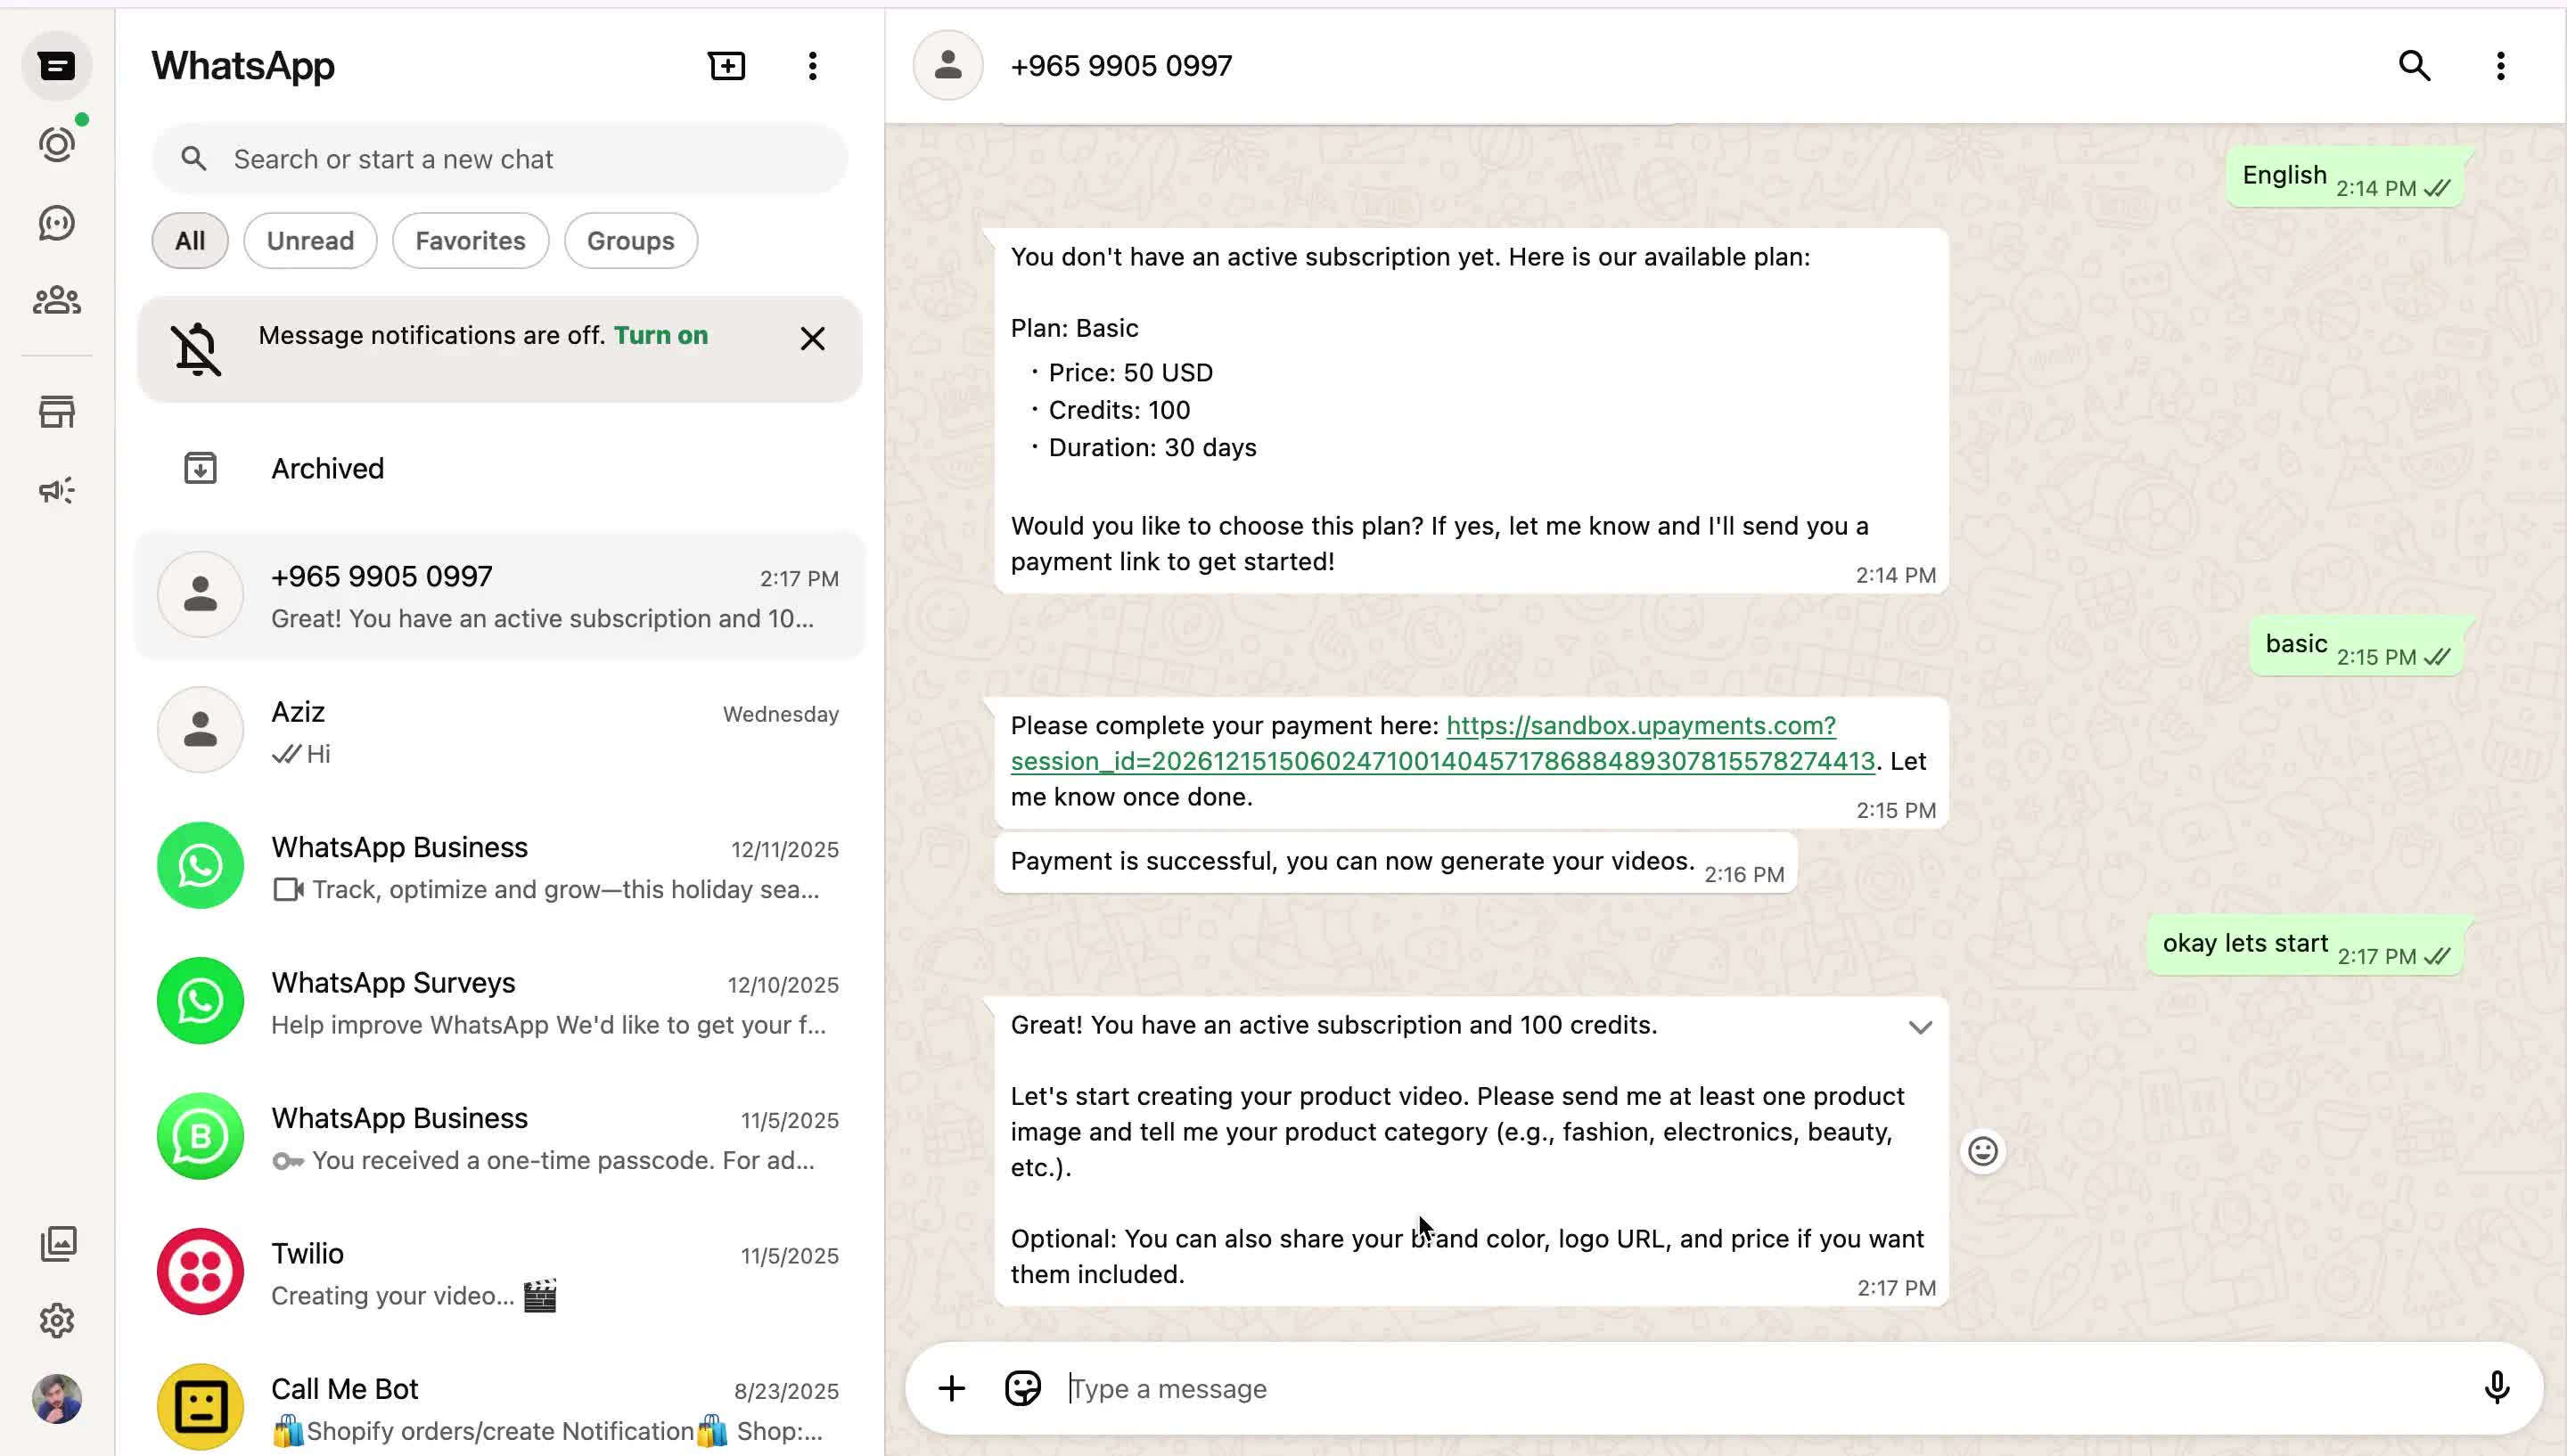Open conversation menu (three dots)
2567x1456 pixels.
click(x=2501, y=66)
